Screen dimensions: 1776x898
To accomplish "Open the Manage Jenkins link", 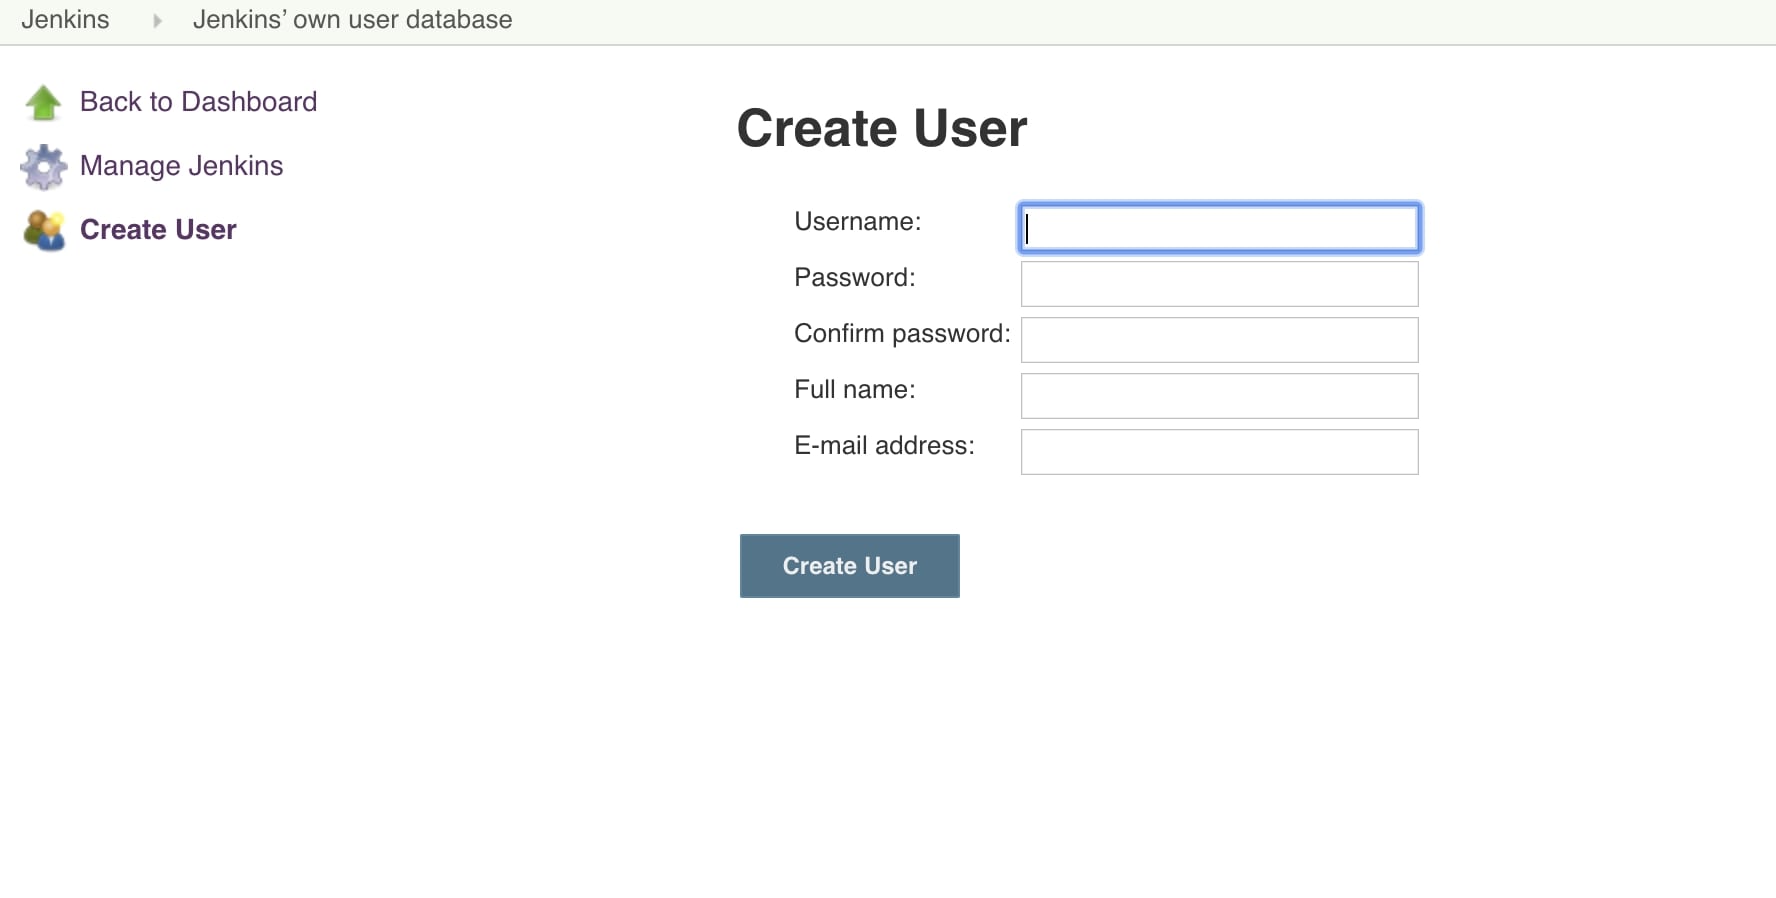I will click(181, 166).
